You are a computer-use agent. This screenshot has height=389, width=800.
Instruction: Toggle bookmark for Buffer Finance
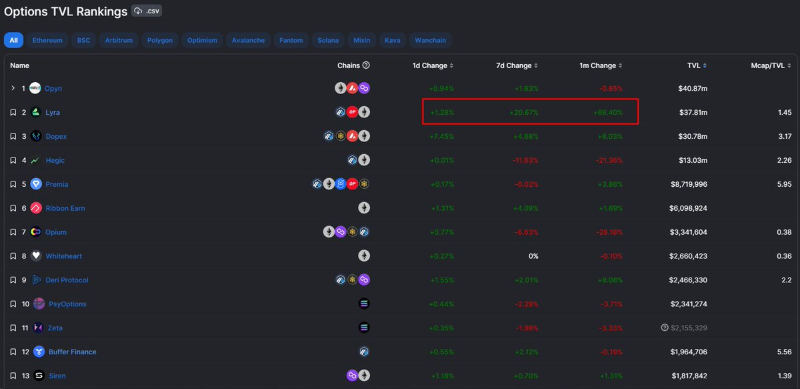13,352
